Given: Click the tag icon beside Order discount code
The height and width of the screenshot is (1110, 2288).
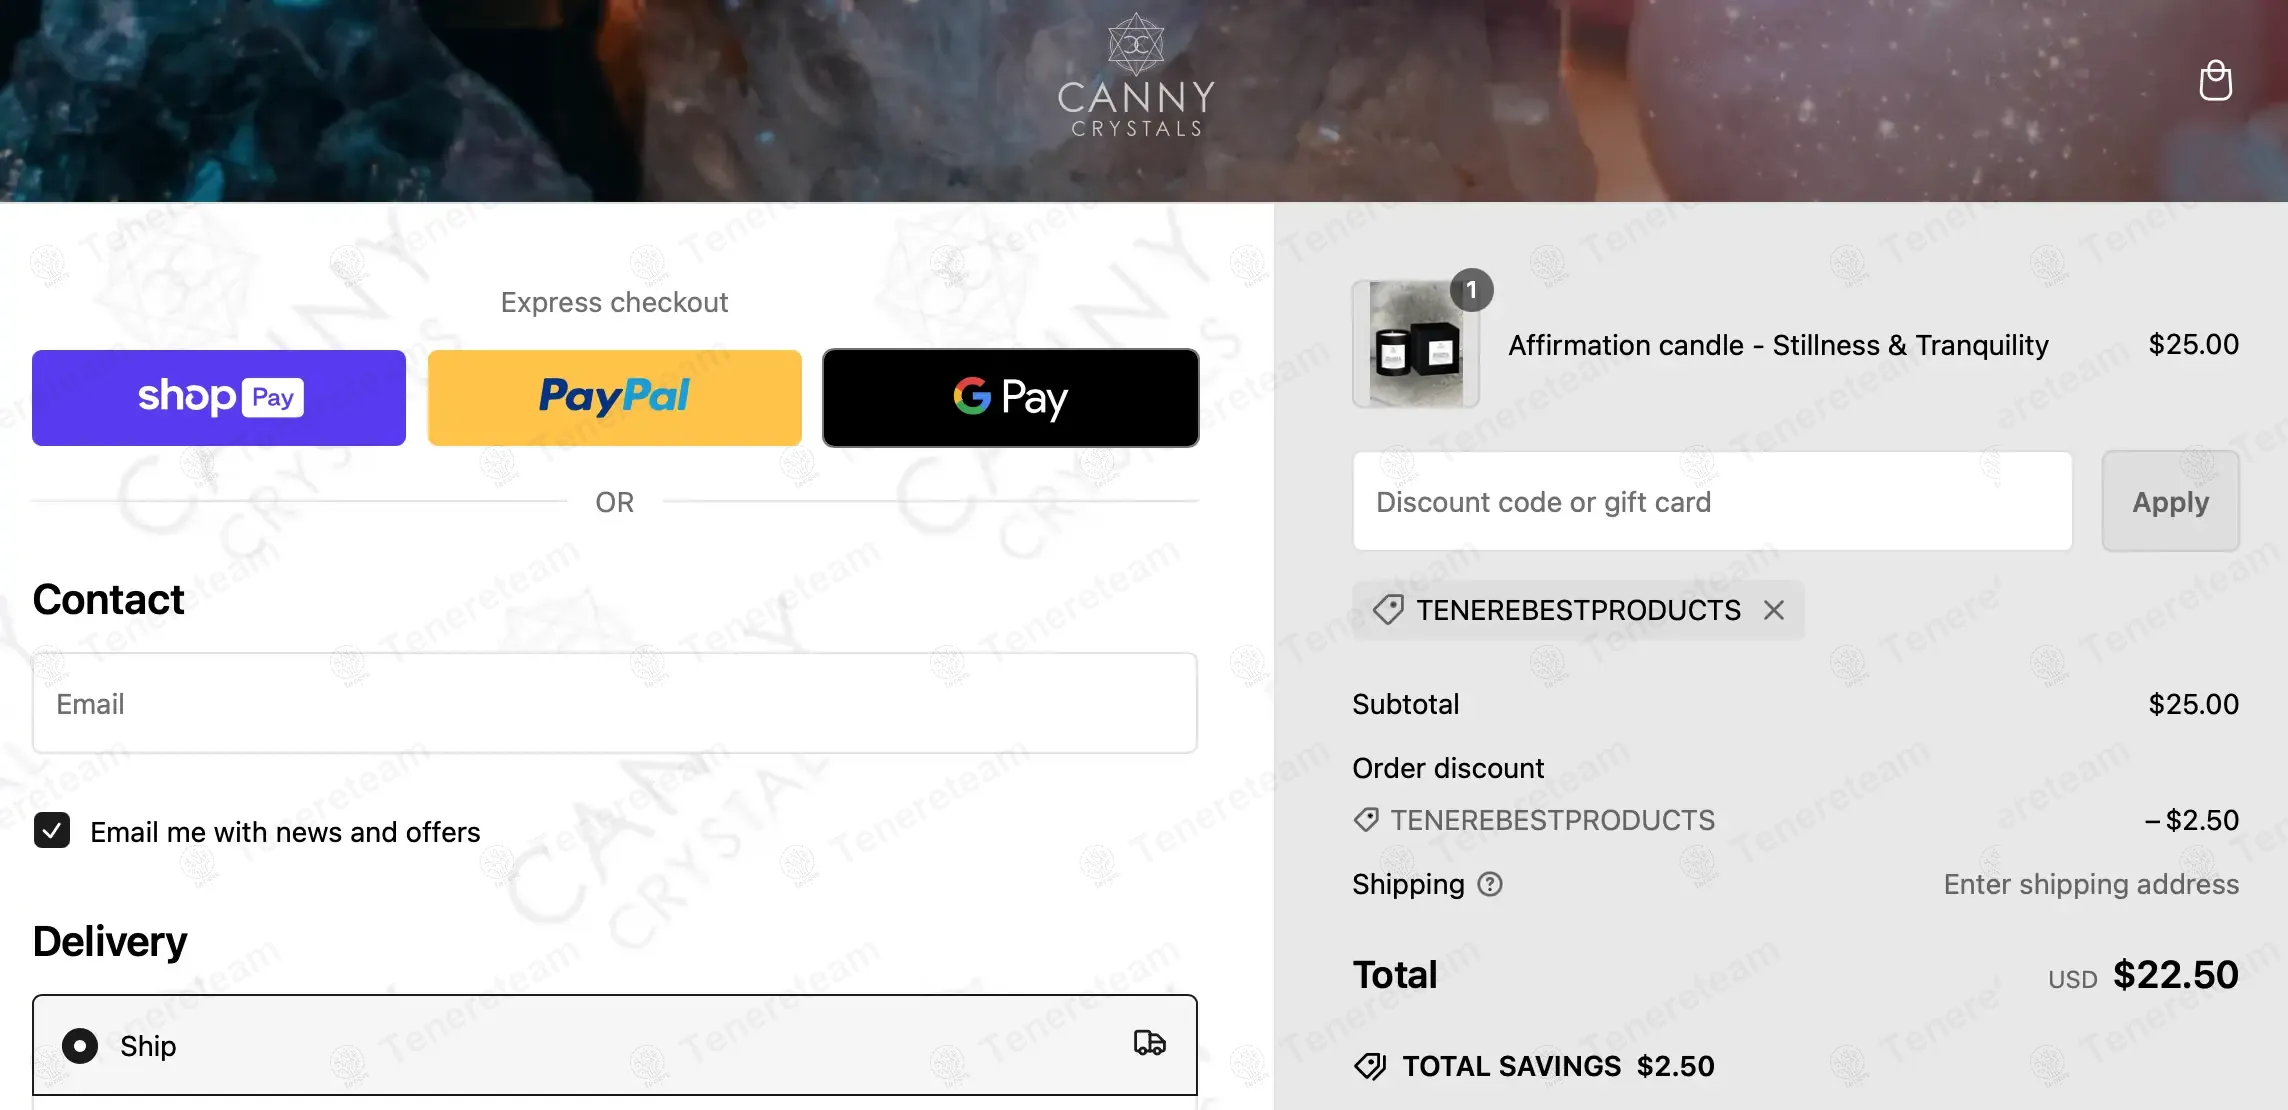Looking at the screenshot, I should 1366,820.
